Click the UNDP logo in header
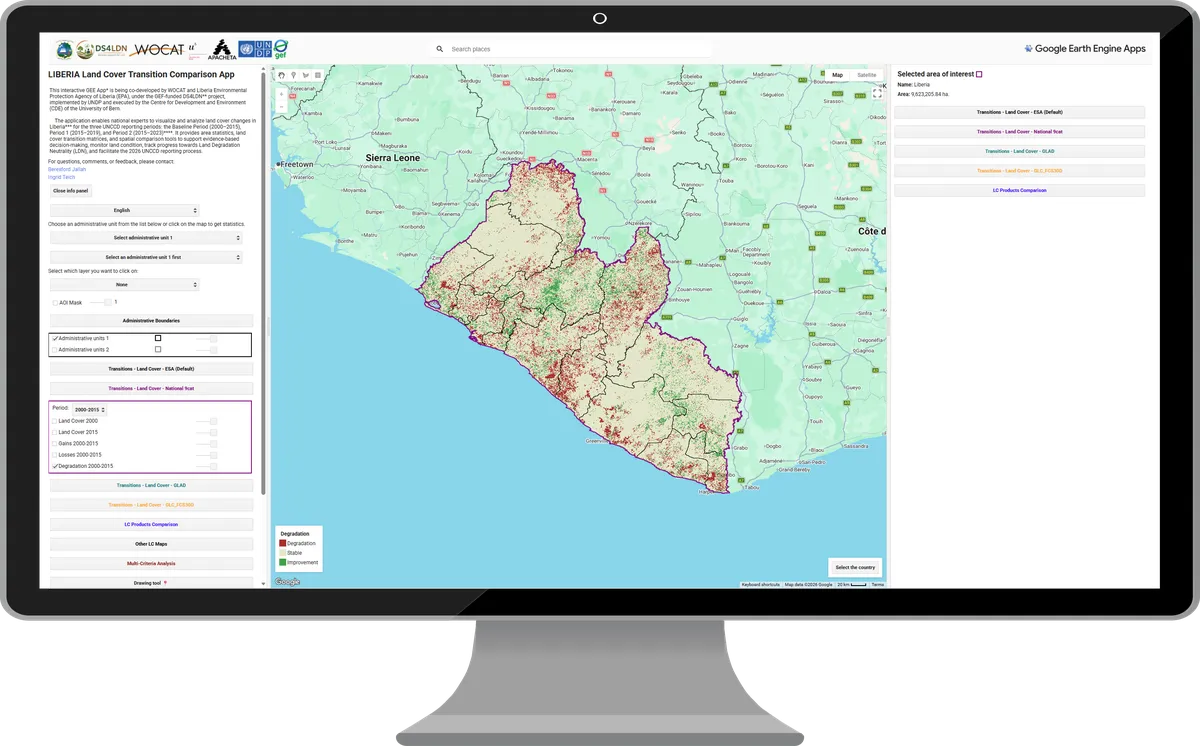This screenshot has height=746, width=1200. pyautogui.click(x=255, y=49)
